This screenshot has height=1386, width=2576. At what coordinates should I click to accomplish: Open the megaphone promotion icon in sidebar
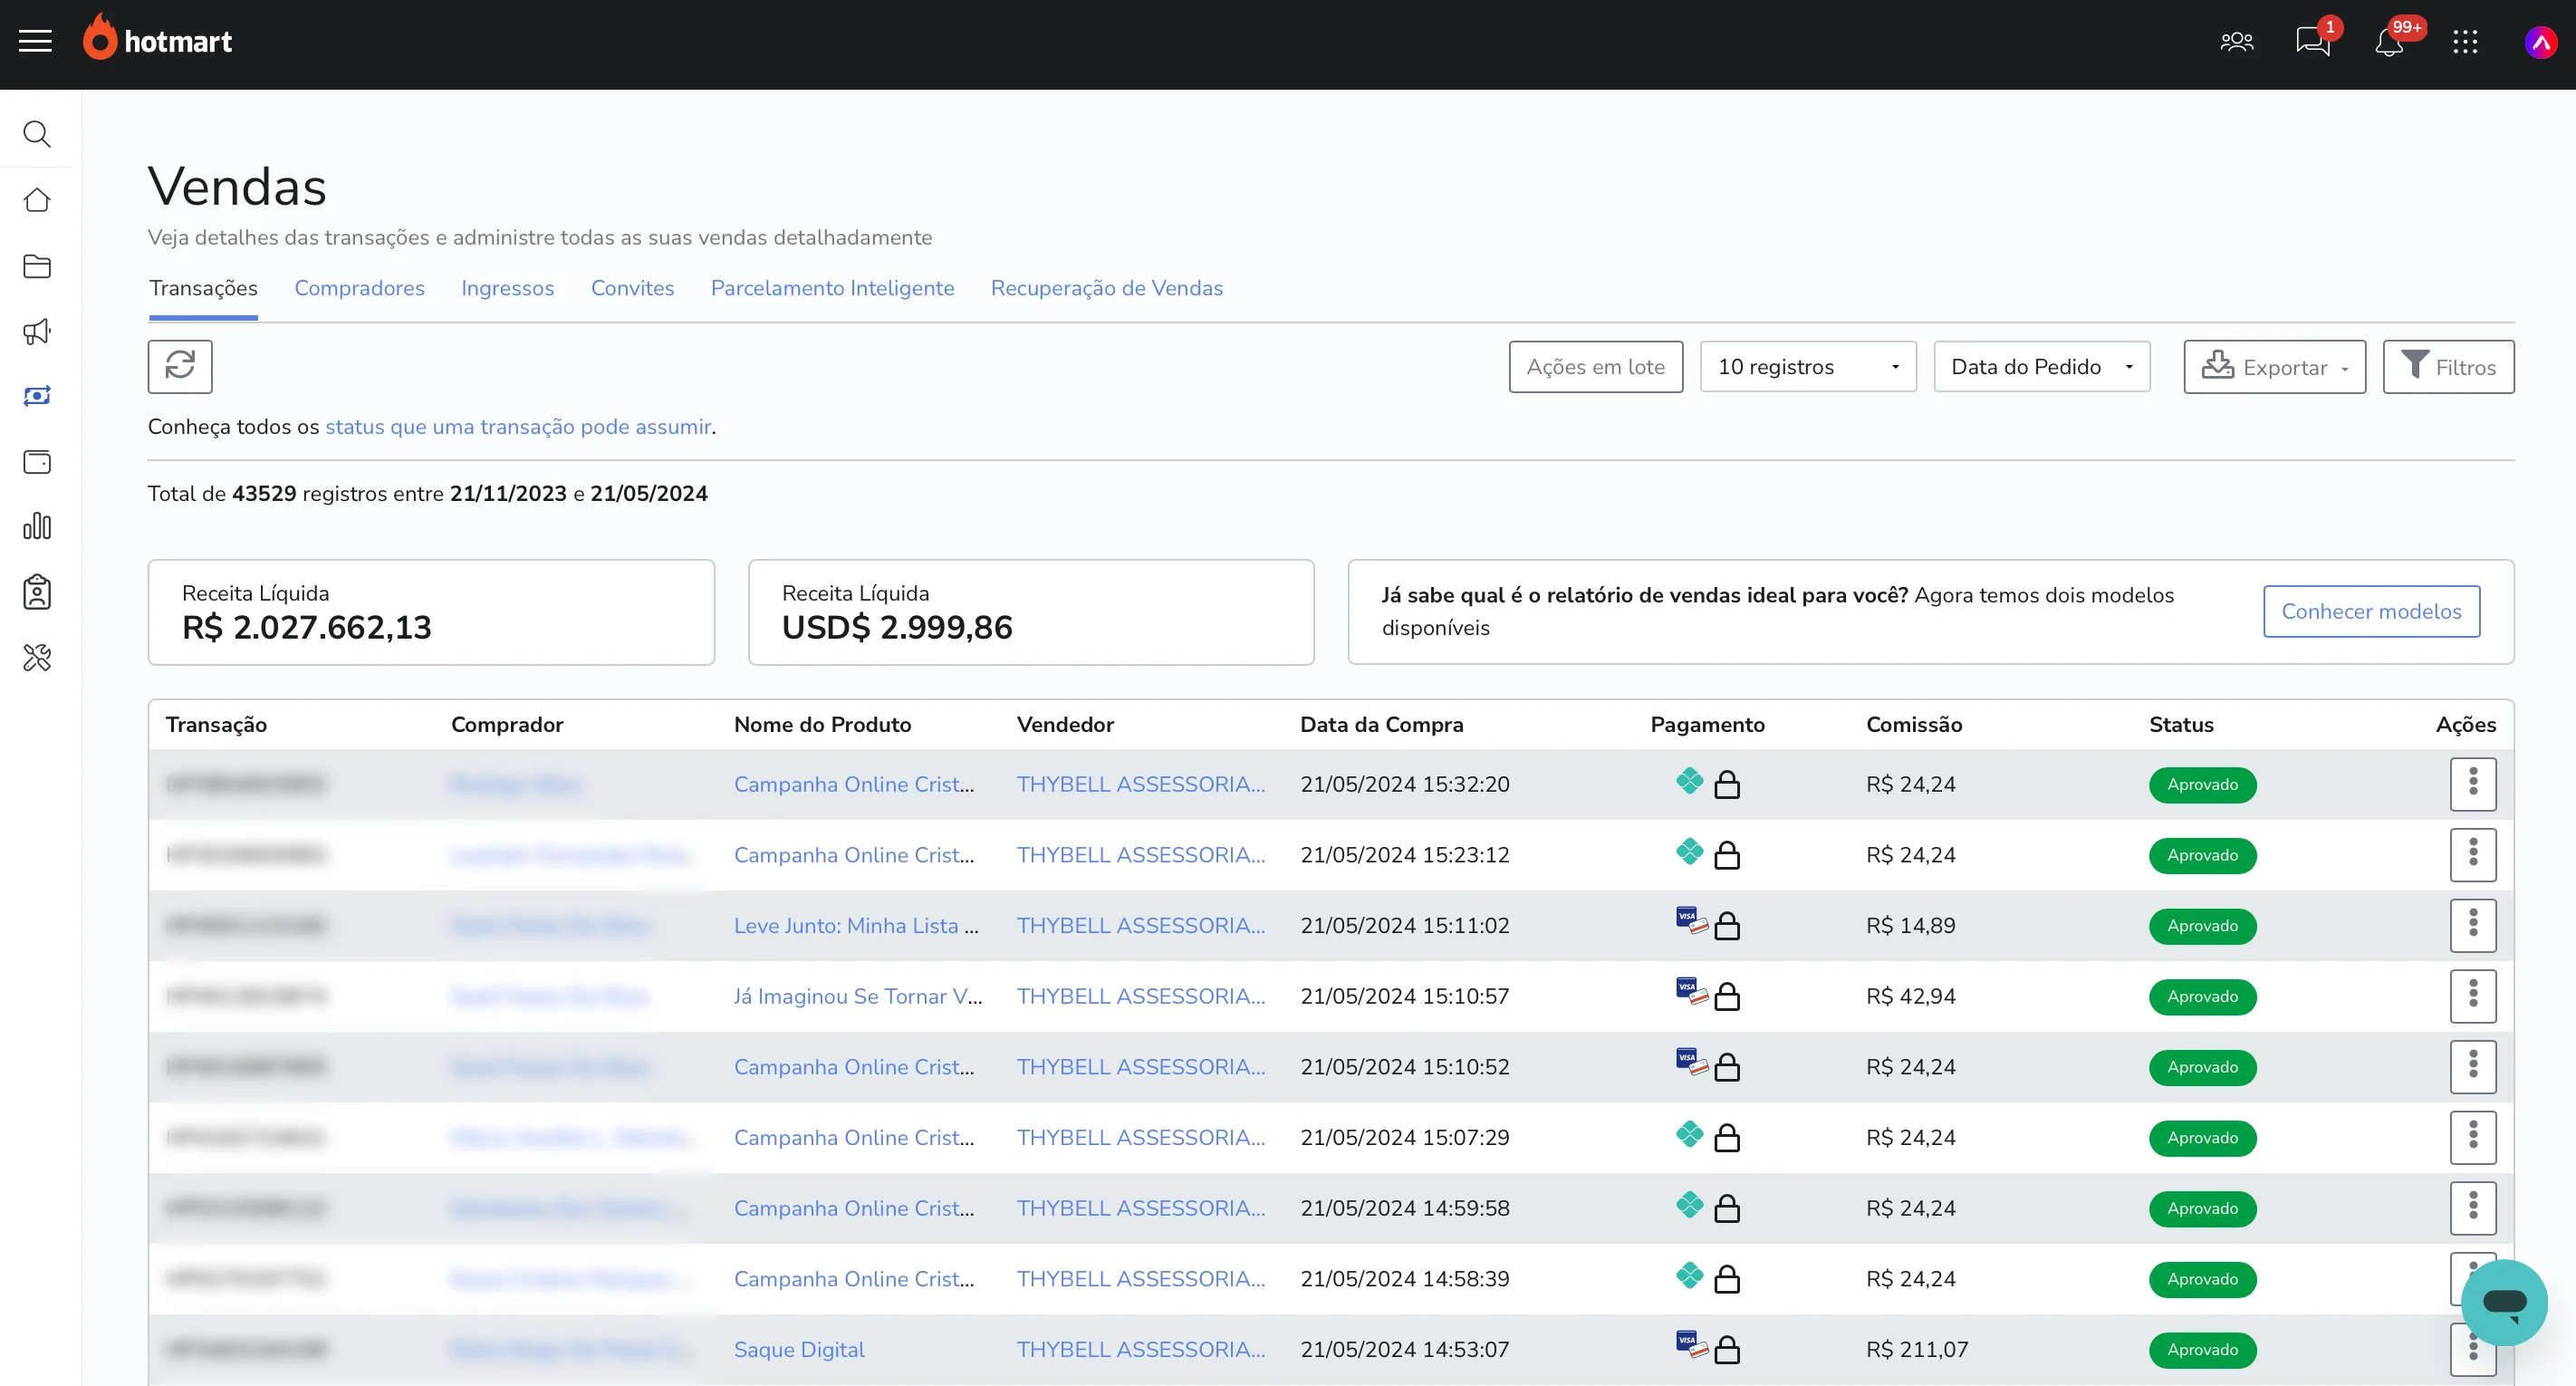coord(37,332)
